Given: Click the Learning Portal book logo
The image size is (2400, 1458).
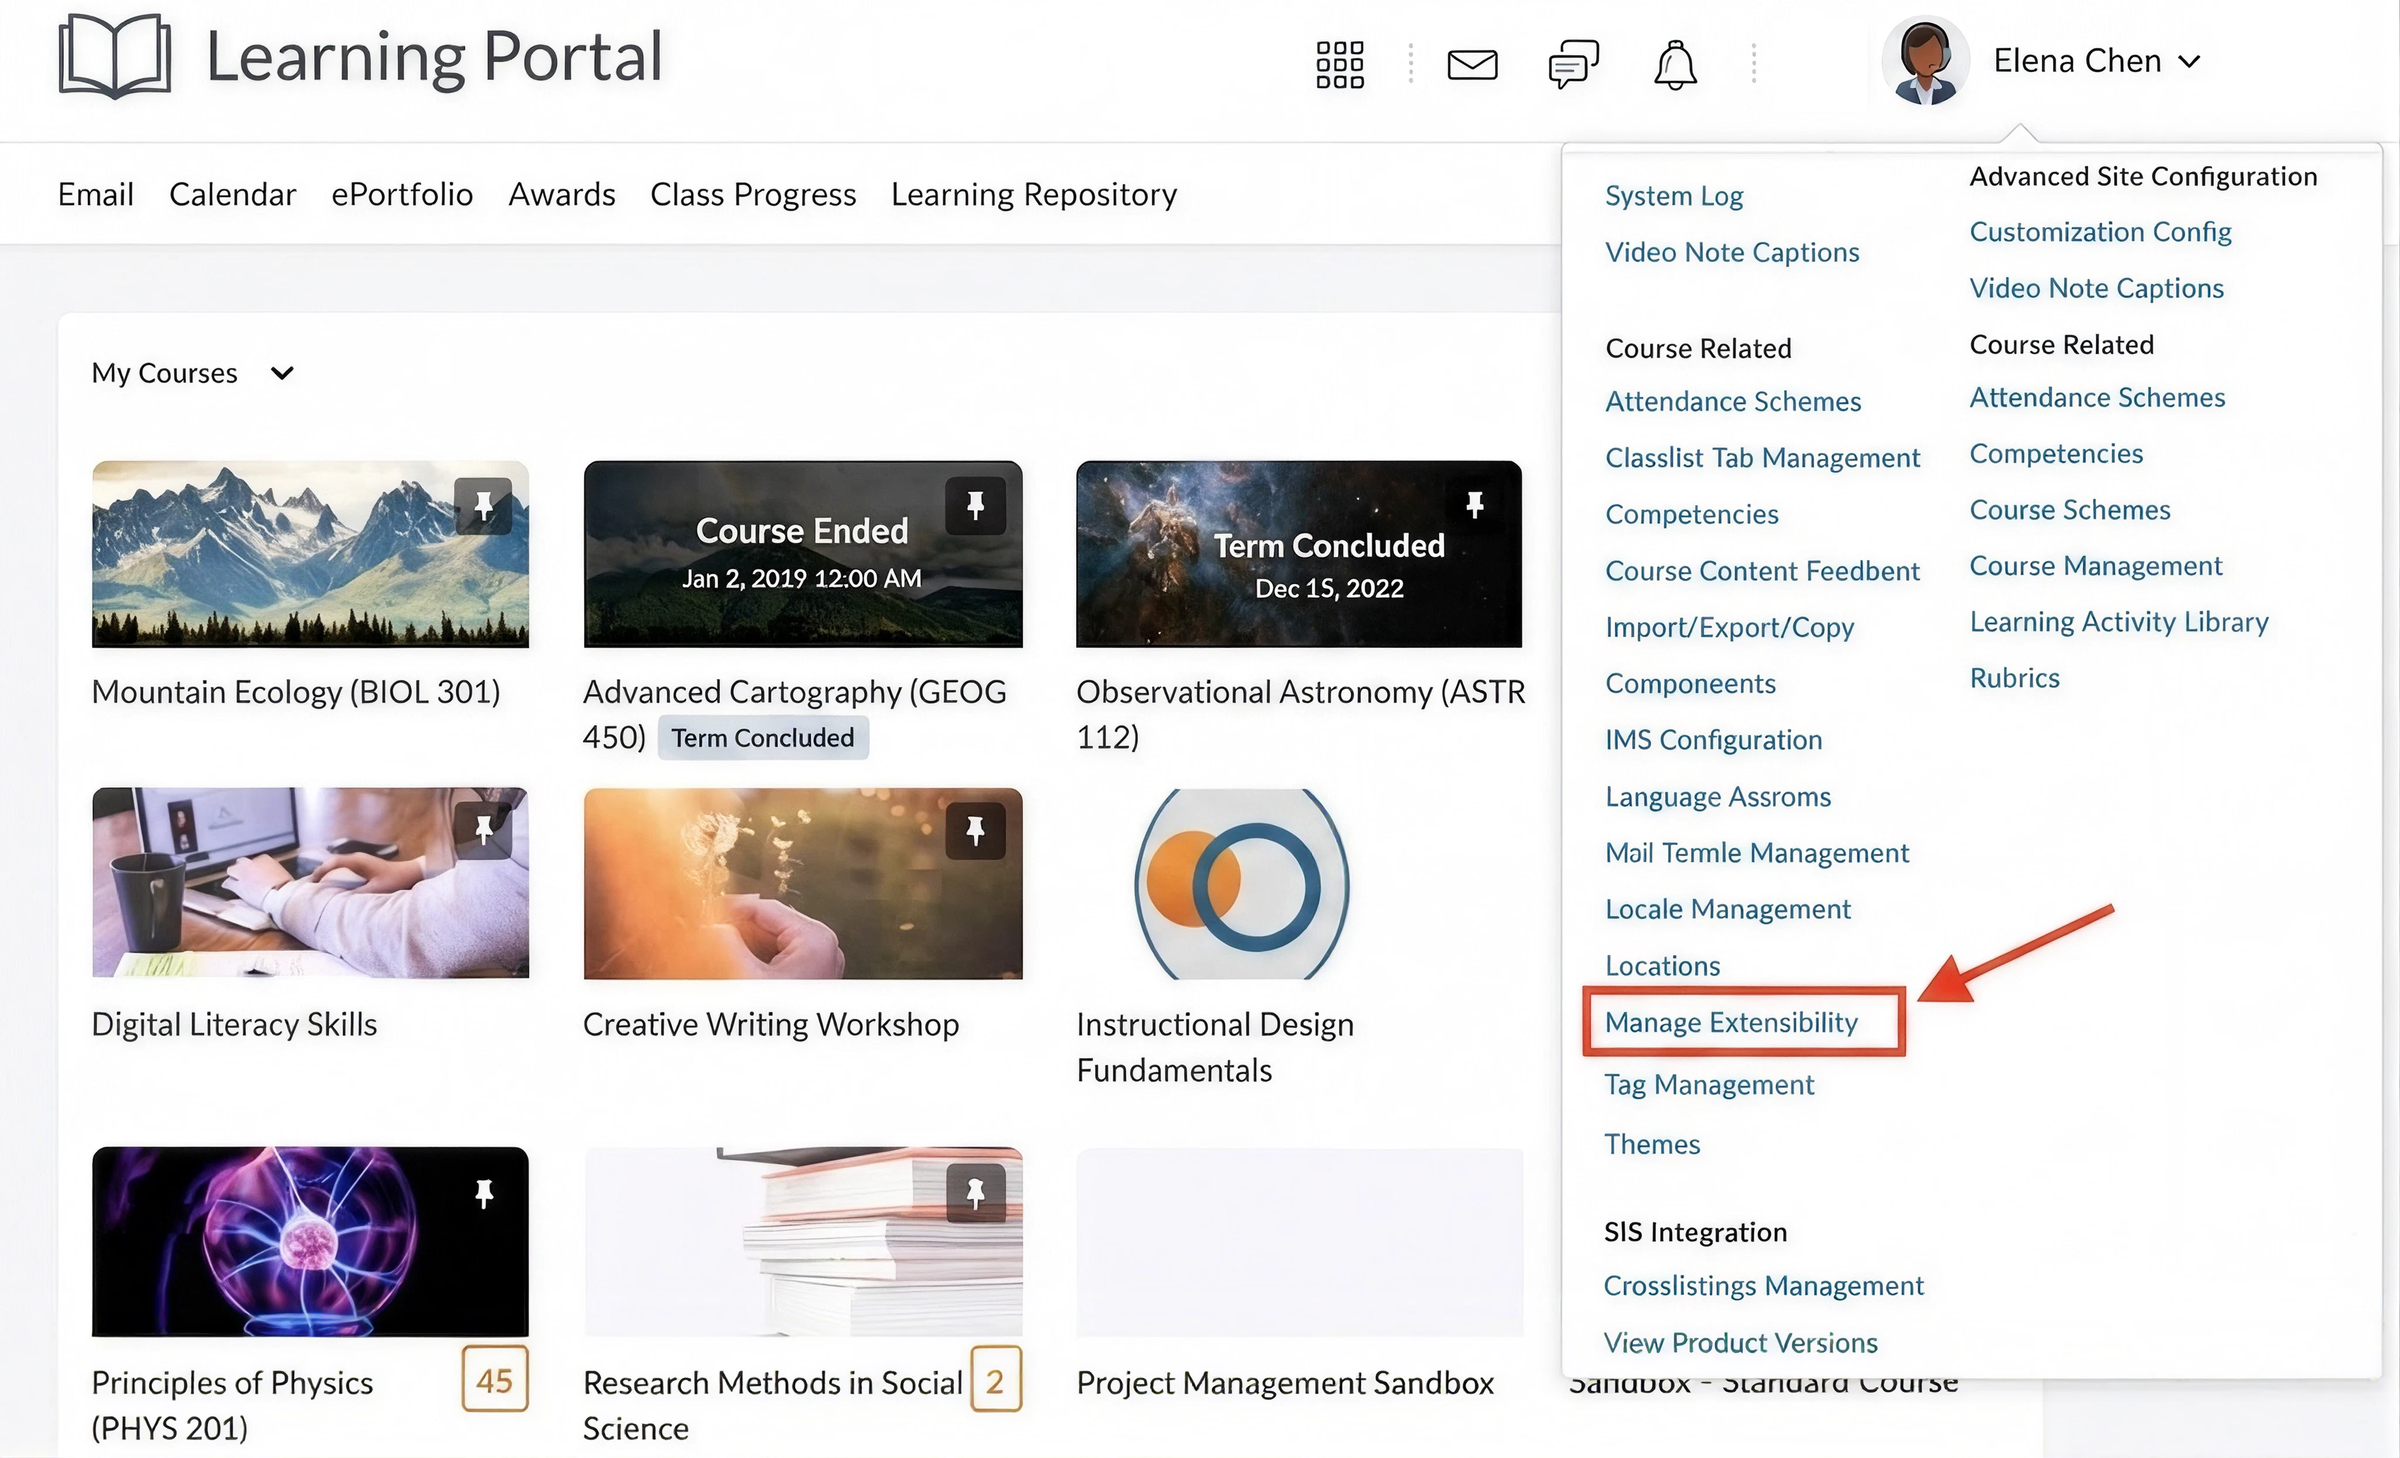Looking at the screenshot, I should click(x=115, y=57).
